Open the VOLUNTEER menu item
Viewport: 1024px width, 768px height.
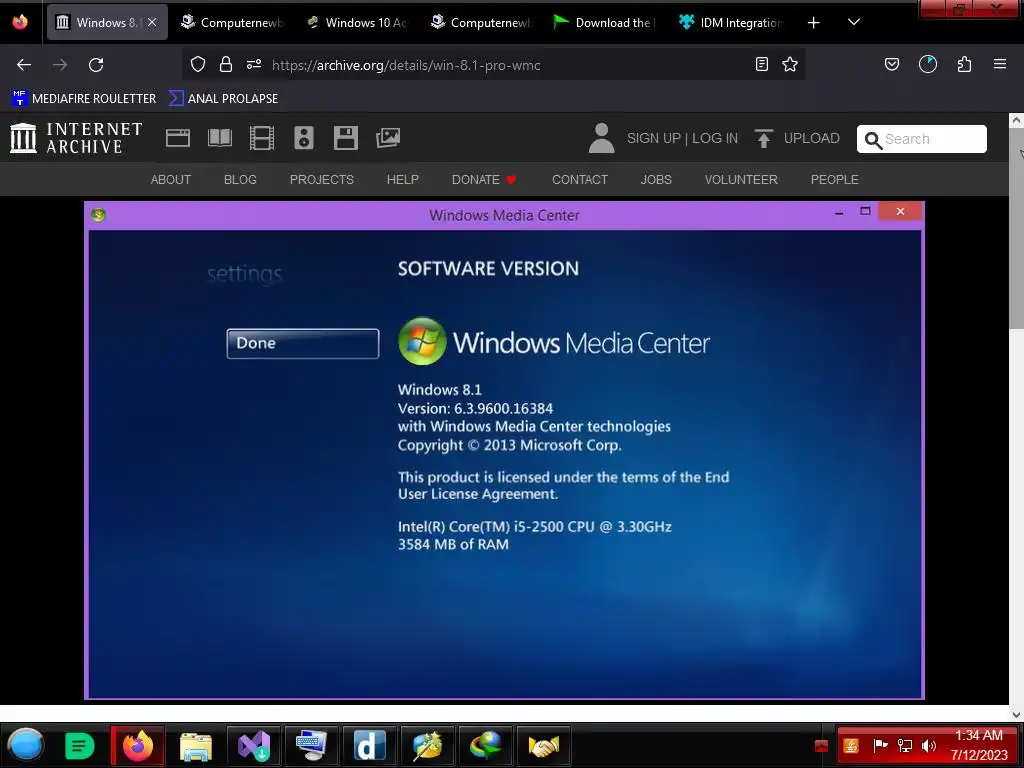tap(741, 180)
